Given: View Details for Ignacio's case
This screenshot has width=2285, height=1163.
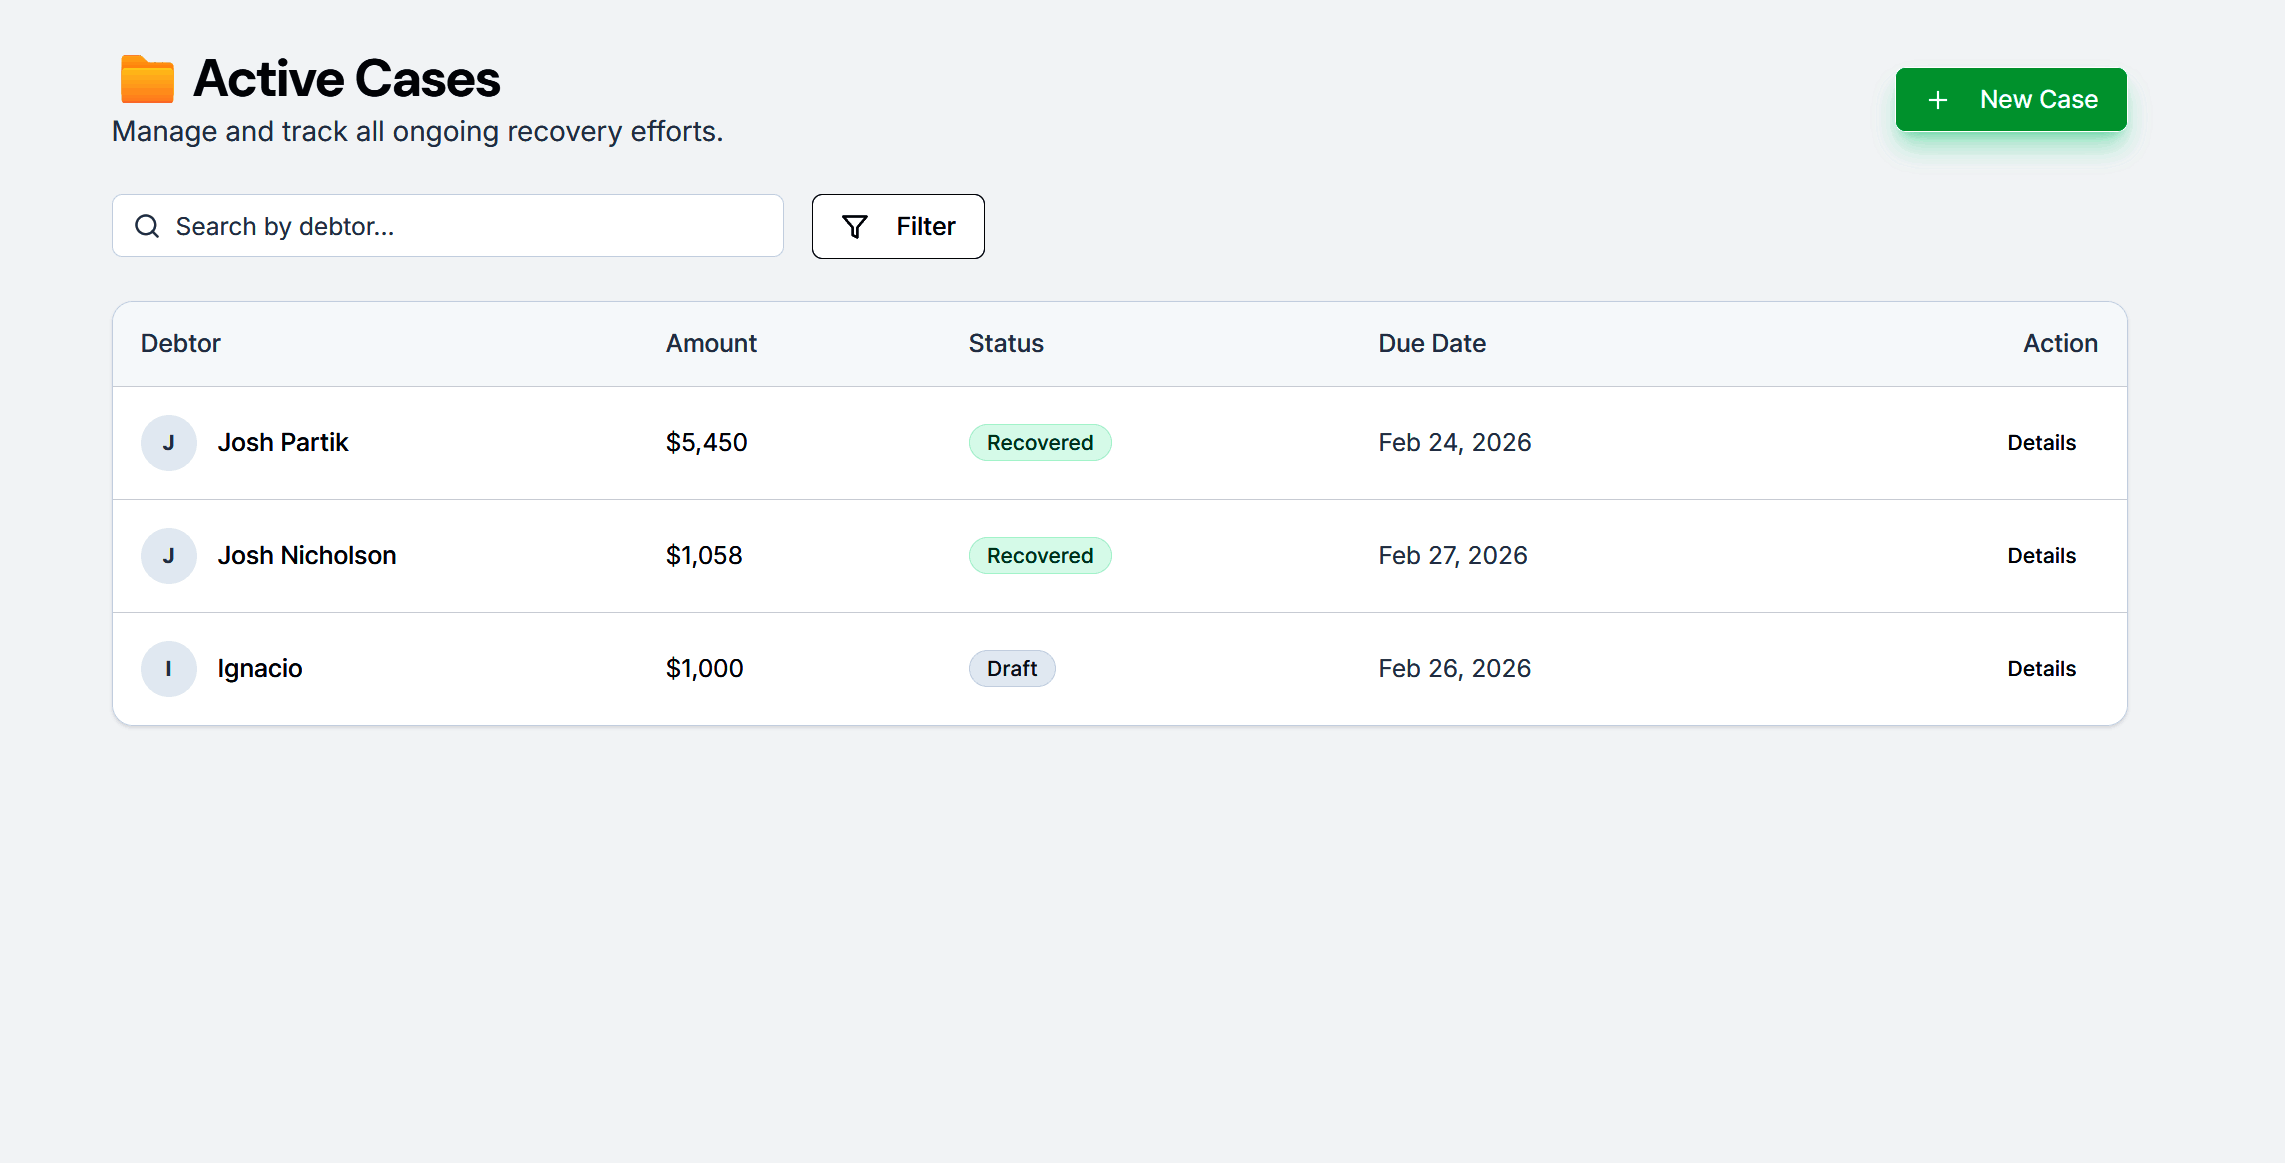Looking at the screenshot, I should 2041,669.
